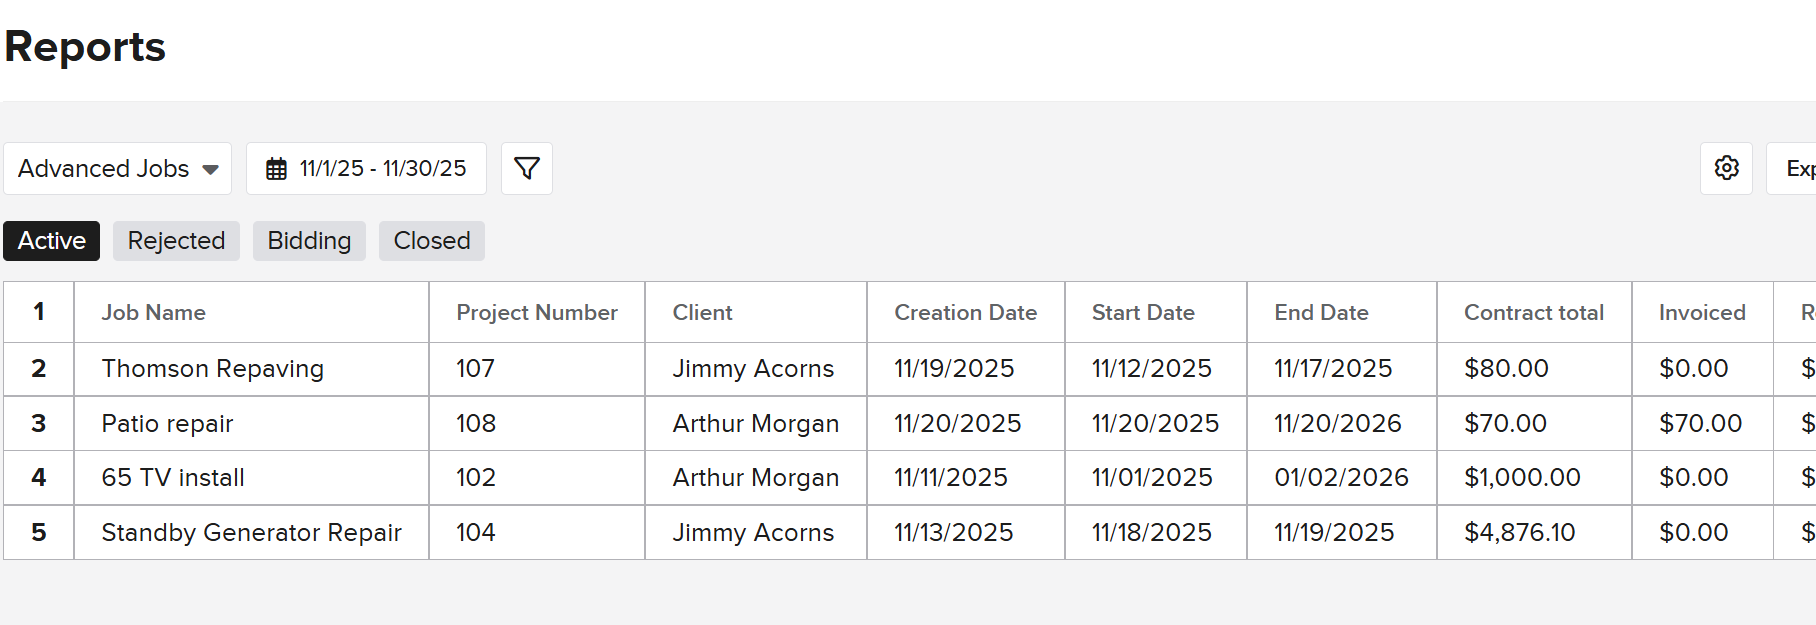The height and width of the screenshot is (625, 1816).
Task: View the Closed jobs tab
Action: click(x=431, y=241)
